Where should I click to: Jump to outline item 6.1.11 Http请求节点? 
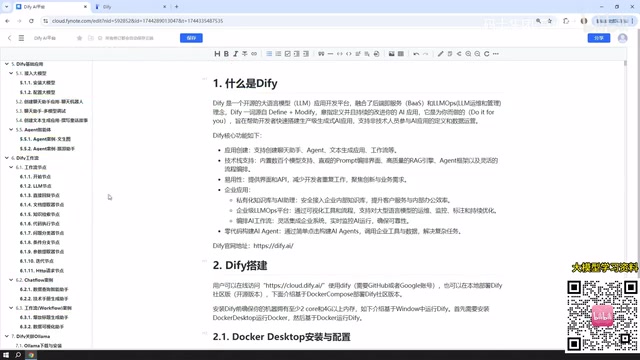pos(42,271)
